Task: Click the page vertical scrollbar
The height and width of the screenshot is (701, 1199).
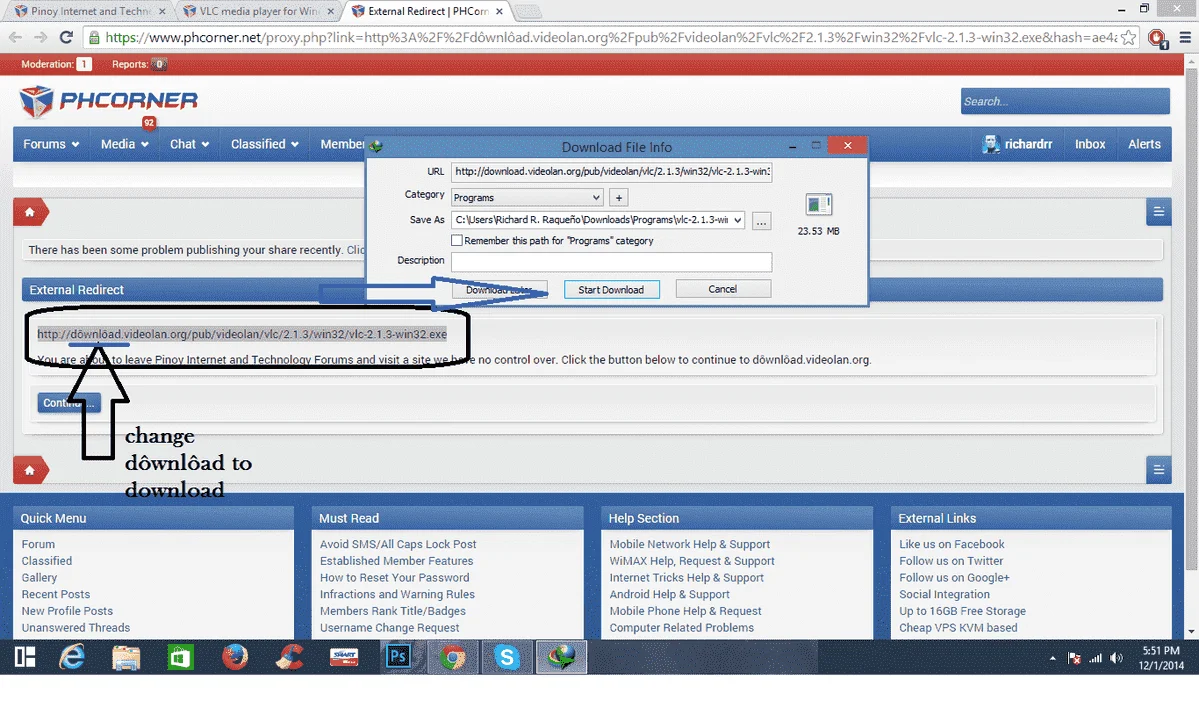Action: tap(1191, 321)
